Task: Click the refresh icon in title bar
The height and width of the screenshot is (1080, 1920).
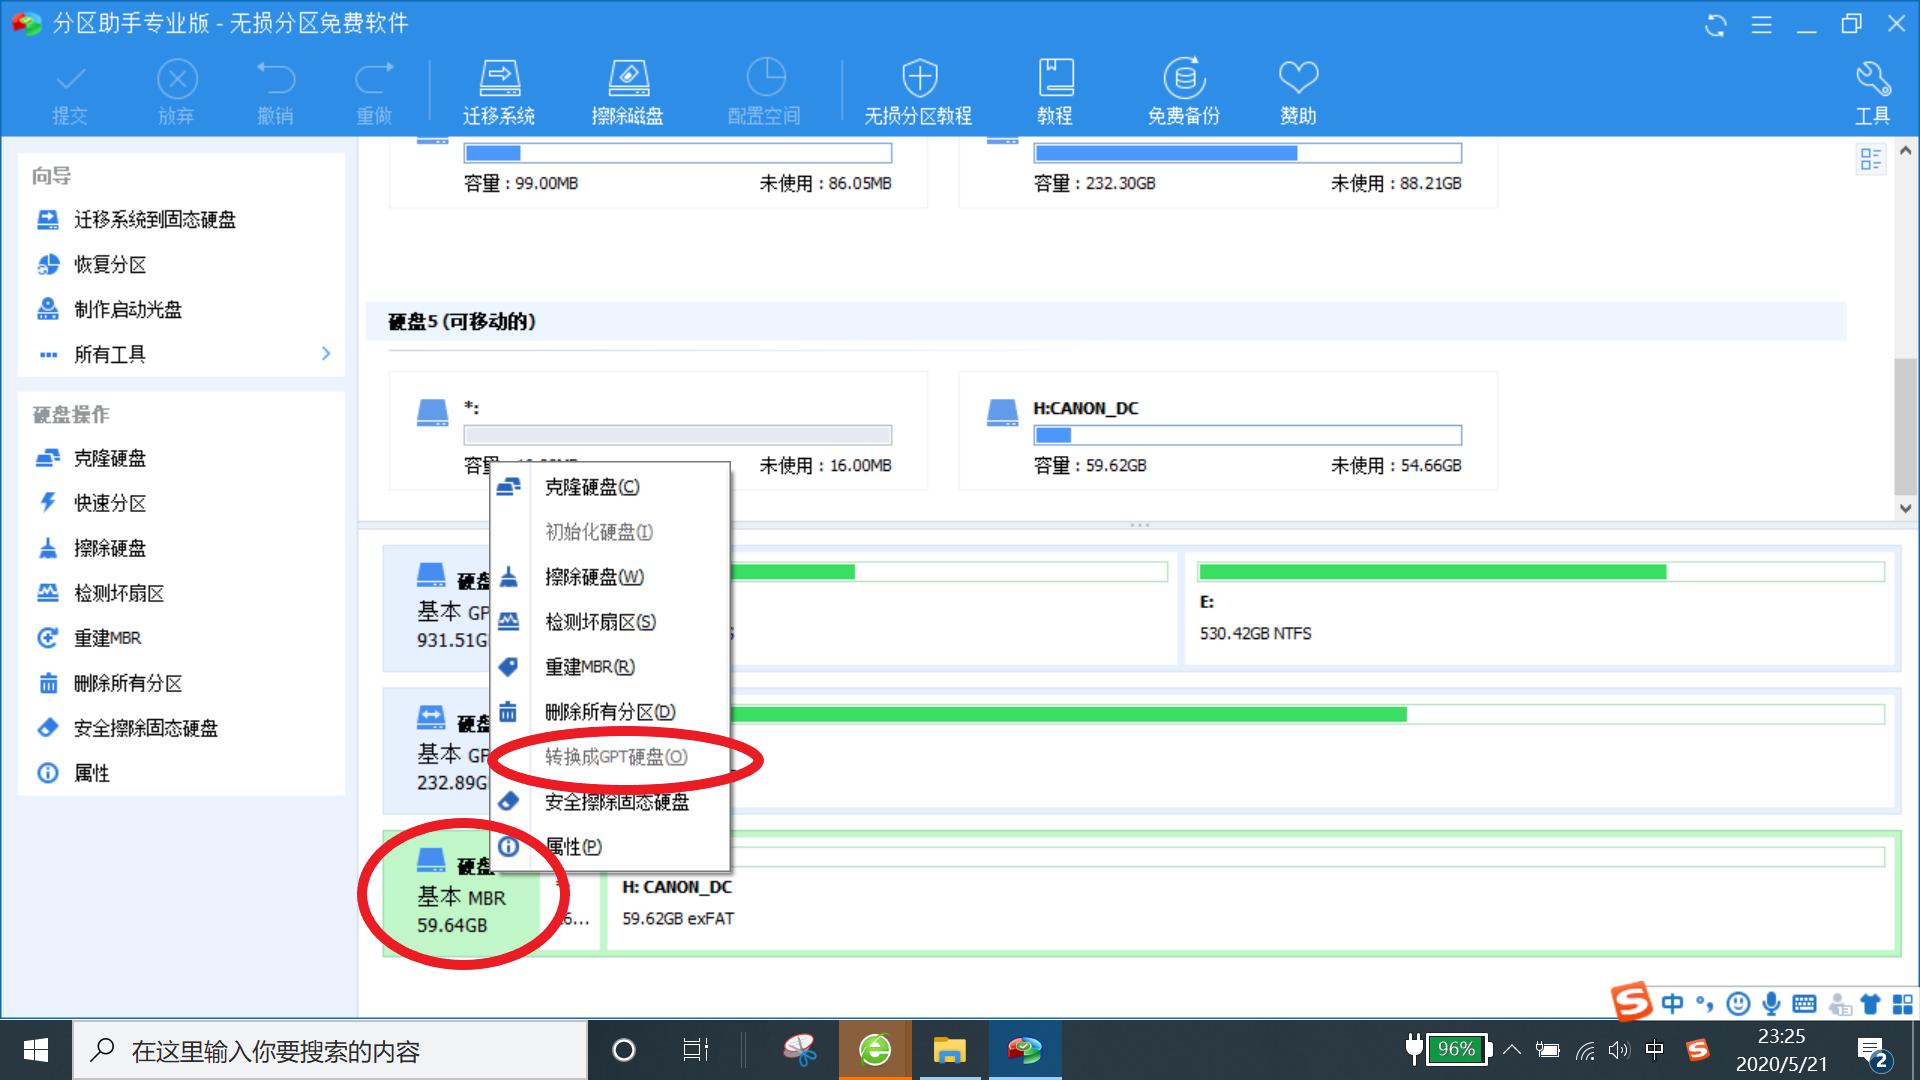Action: (1716, 25)
